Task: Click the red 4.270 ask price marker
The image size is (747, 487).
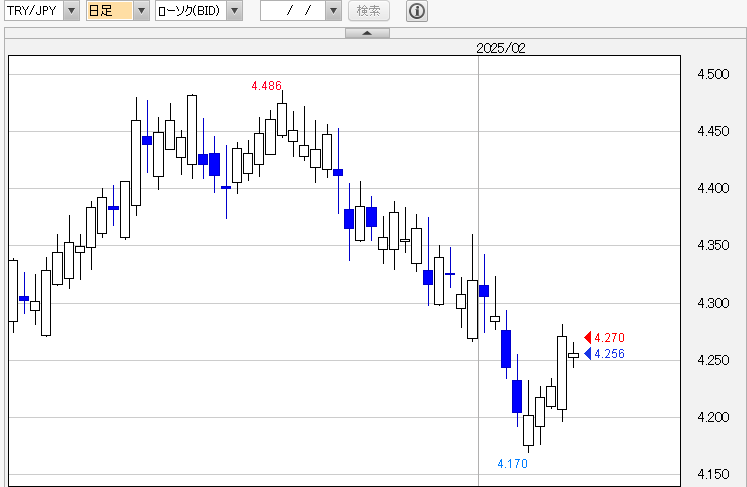Action: point(604,337)
